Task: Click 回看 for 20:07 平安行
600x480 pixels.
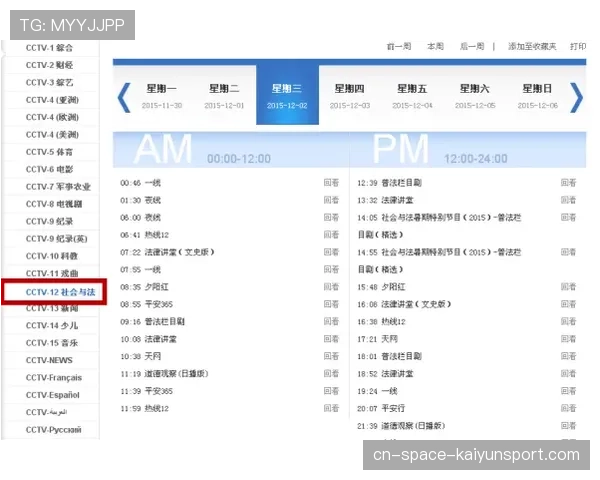Action: click(568, 408)
